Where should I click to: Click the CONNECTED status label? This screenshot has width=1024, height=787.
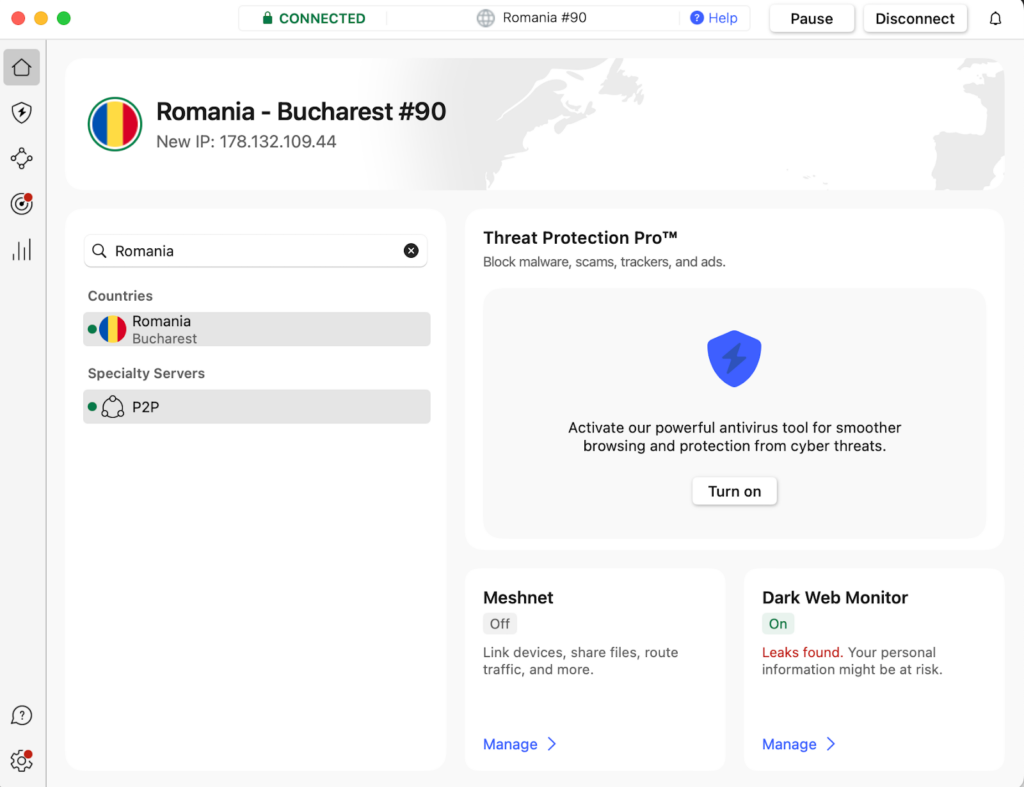pos(322,18)
